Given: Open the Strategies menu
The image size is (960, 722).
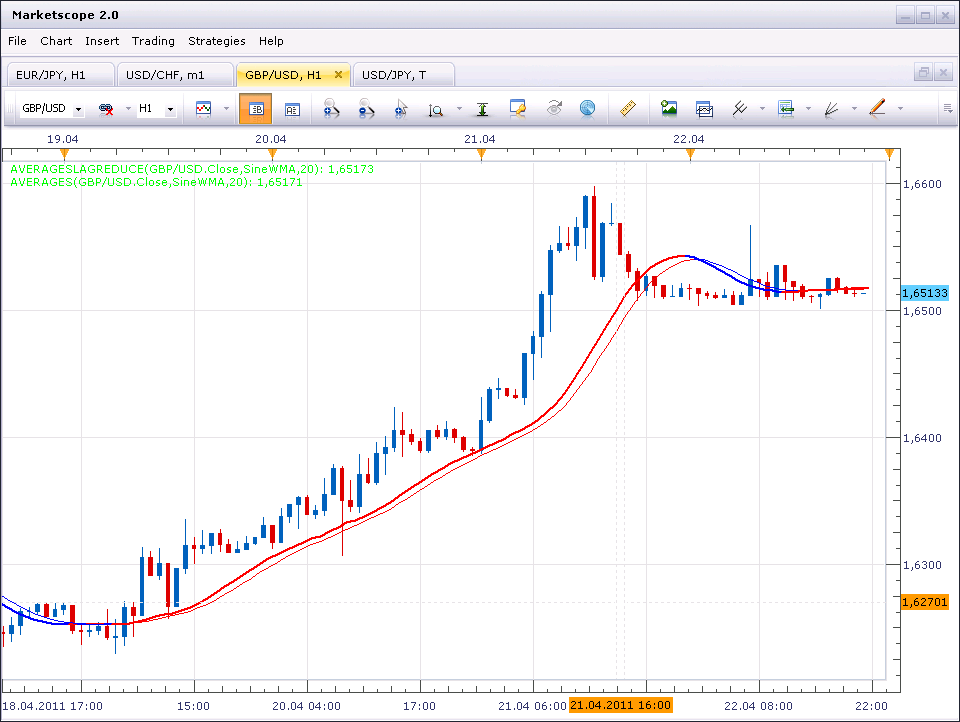Looking at the screenshot, I should [x=217, y=41].
